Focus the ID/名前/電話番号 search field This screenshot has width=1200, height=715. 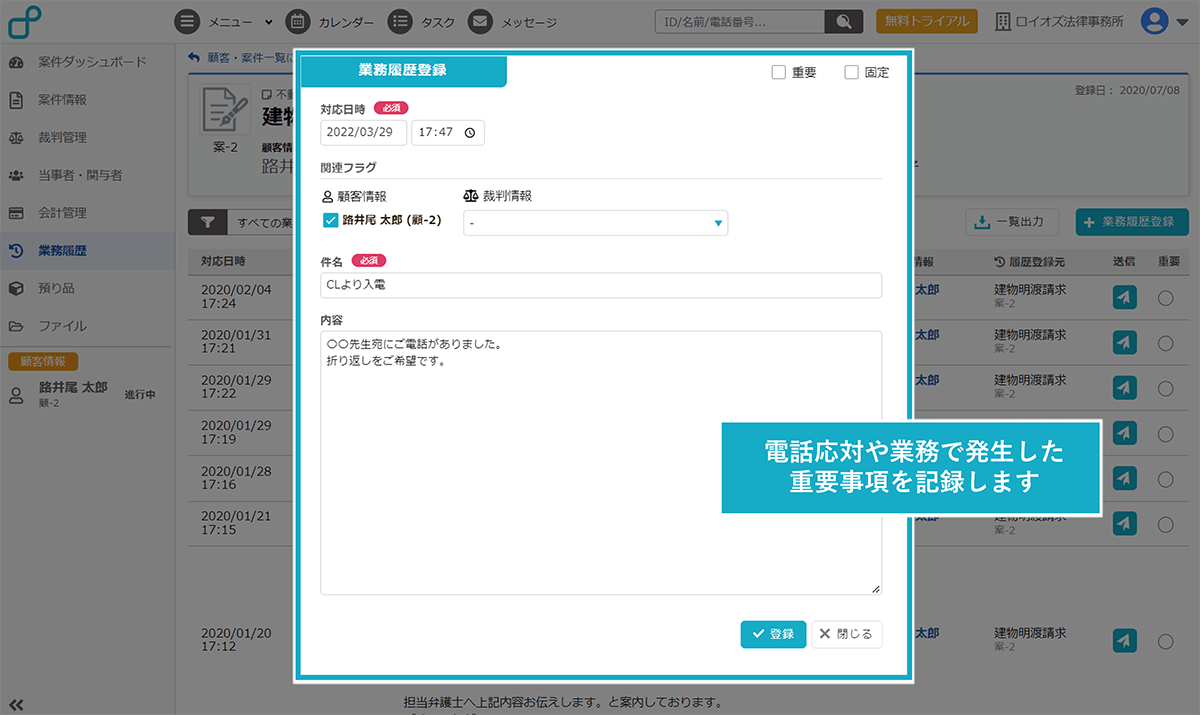(740, 21)
